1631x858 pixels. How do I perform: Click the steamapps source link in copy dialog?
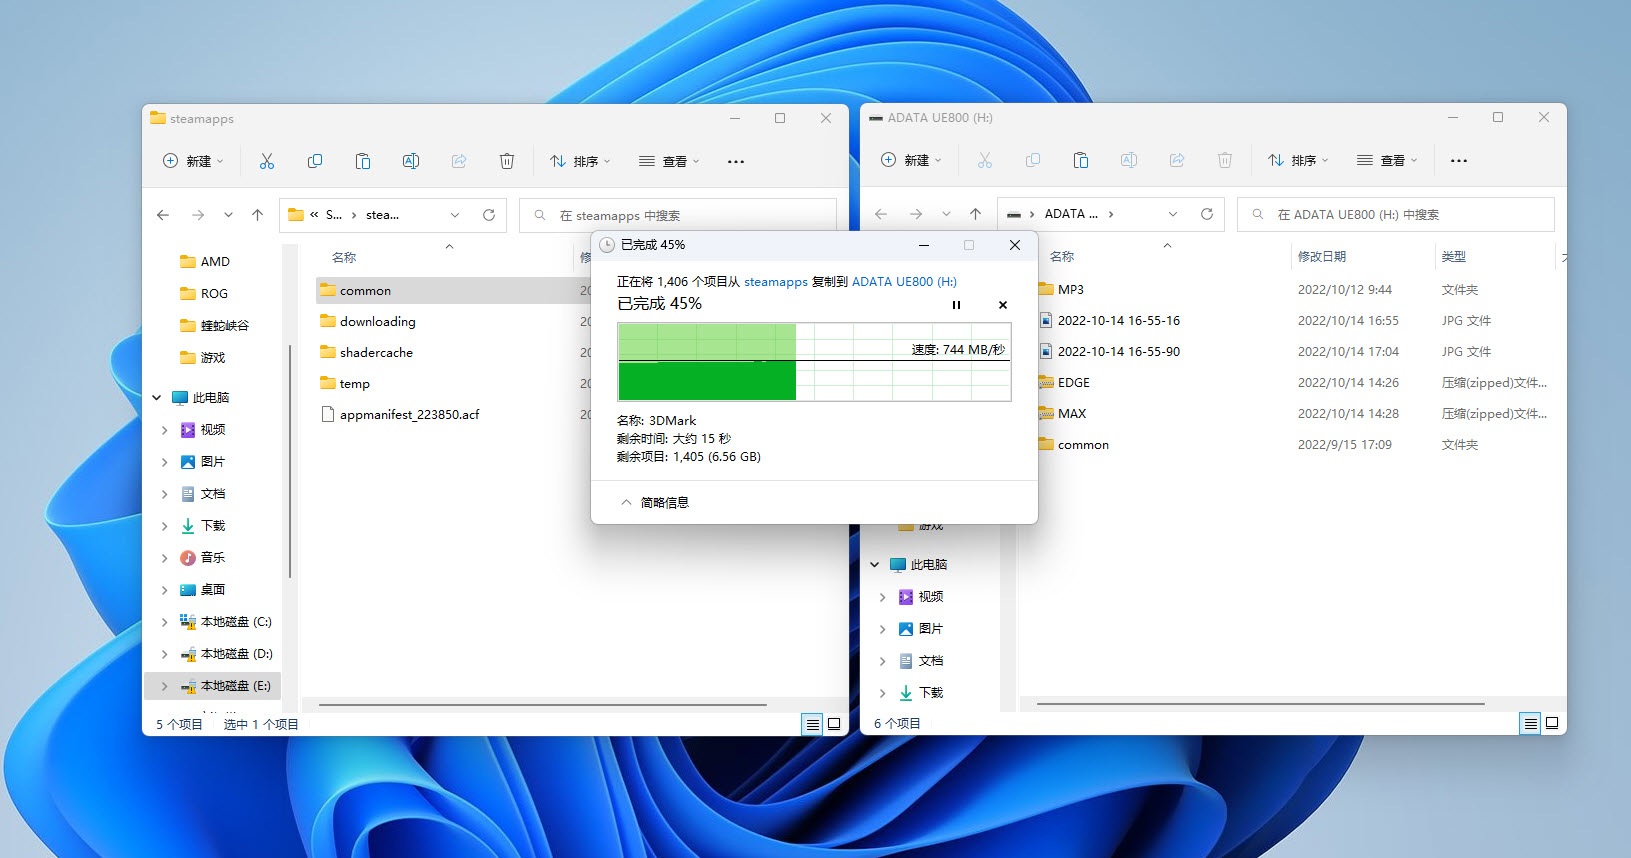(x=775, y=282)
